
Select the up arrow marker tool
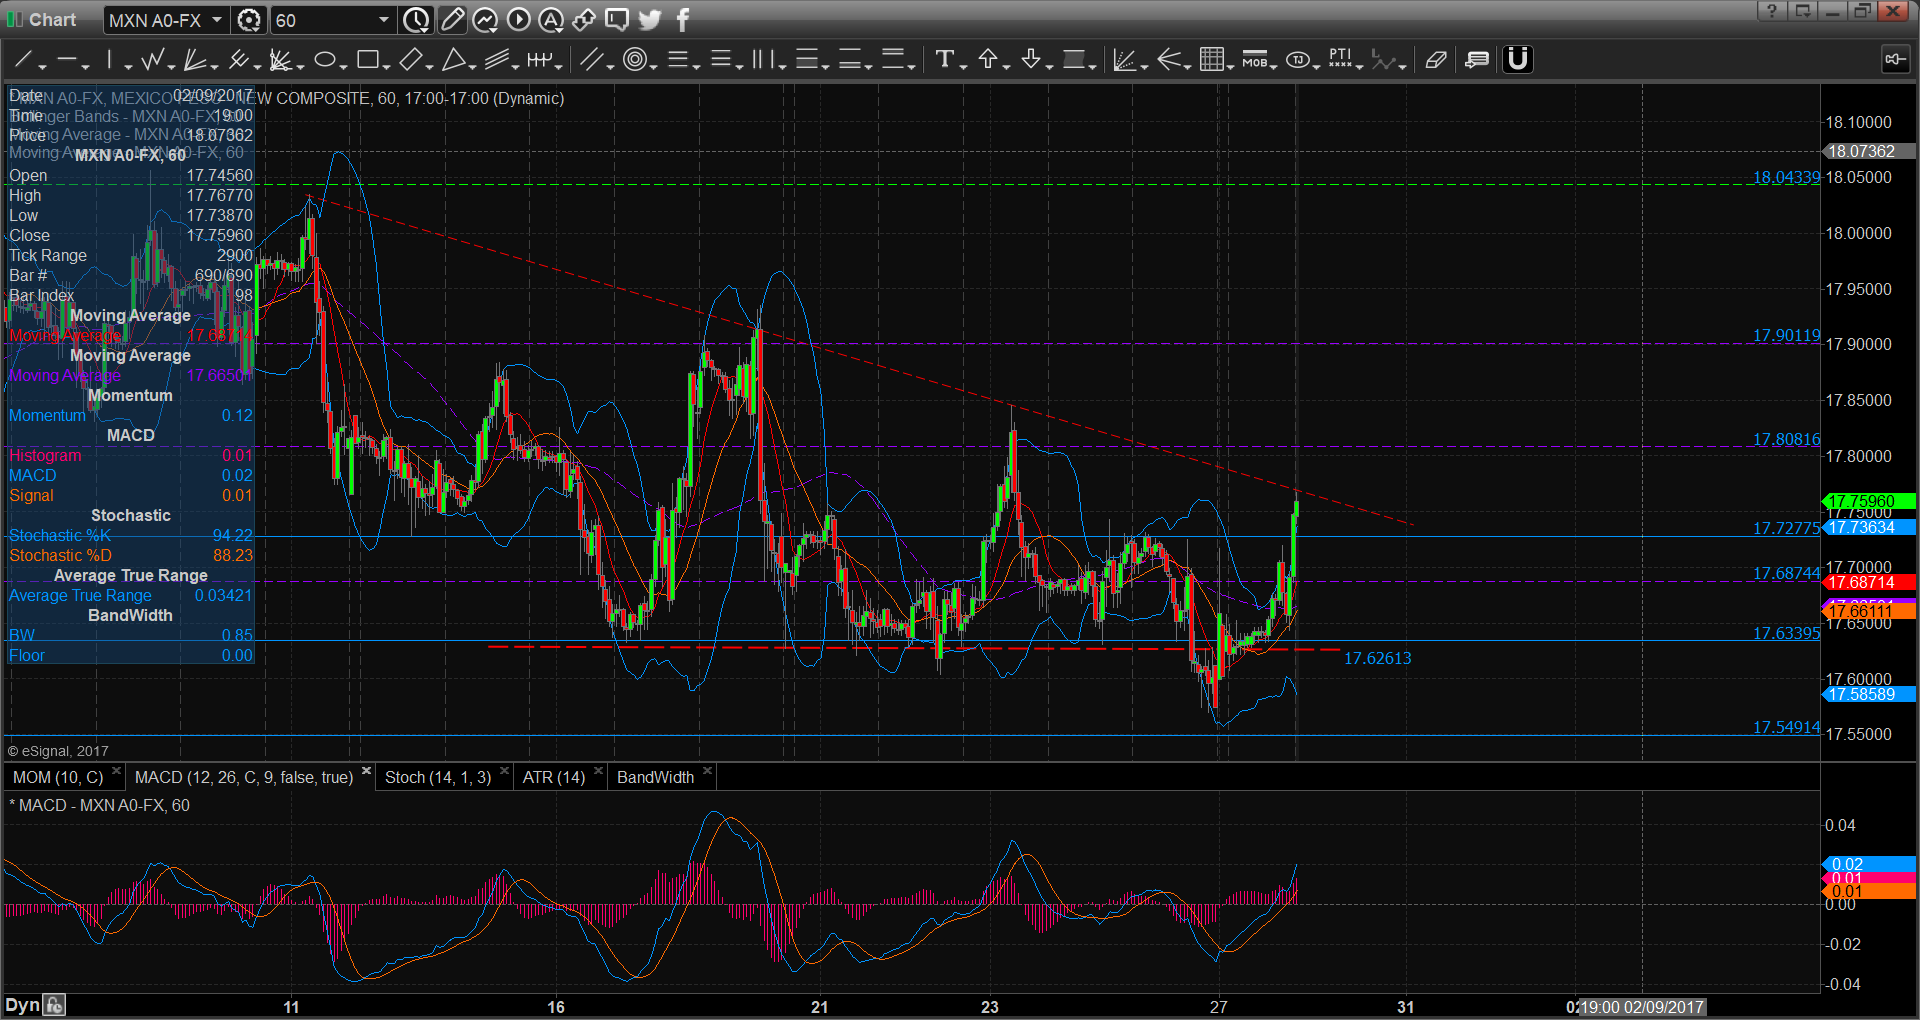pyautogui.click(x=988, y=60)
